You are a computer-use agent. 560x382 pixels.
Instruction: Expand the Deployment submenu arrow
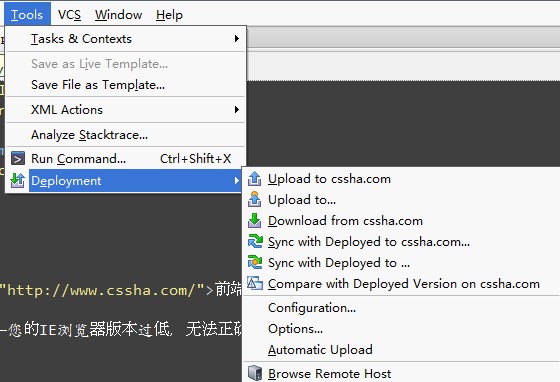[236, 181]
